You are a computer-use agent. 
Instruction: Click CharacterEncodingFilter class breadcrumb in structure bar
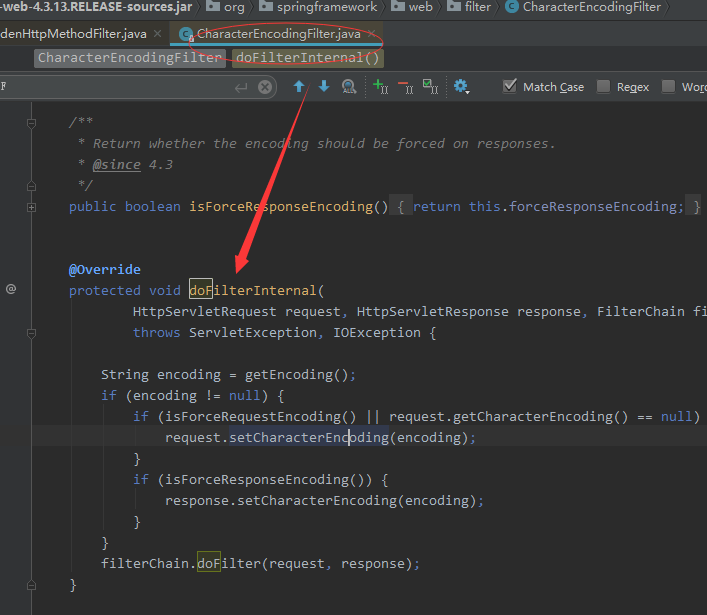coord(130,58)
